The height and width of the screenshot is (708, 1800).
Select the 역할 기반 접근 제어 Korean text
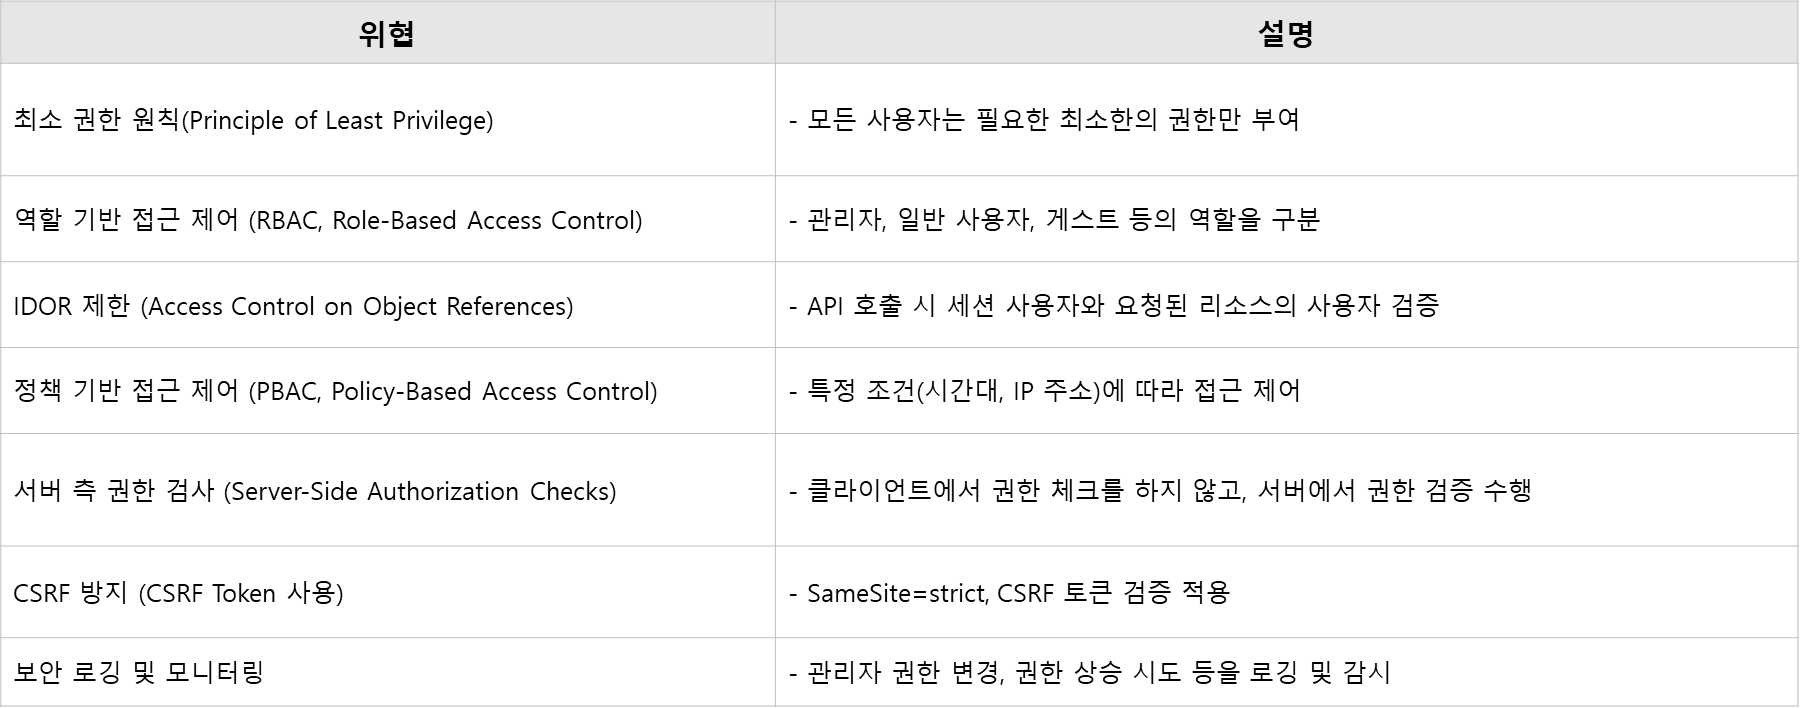click(126, 220)
